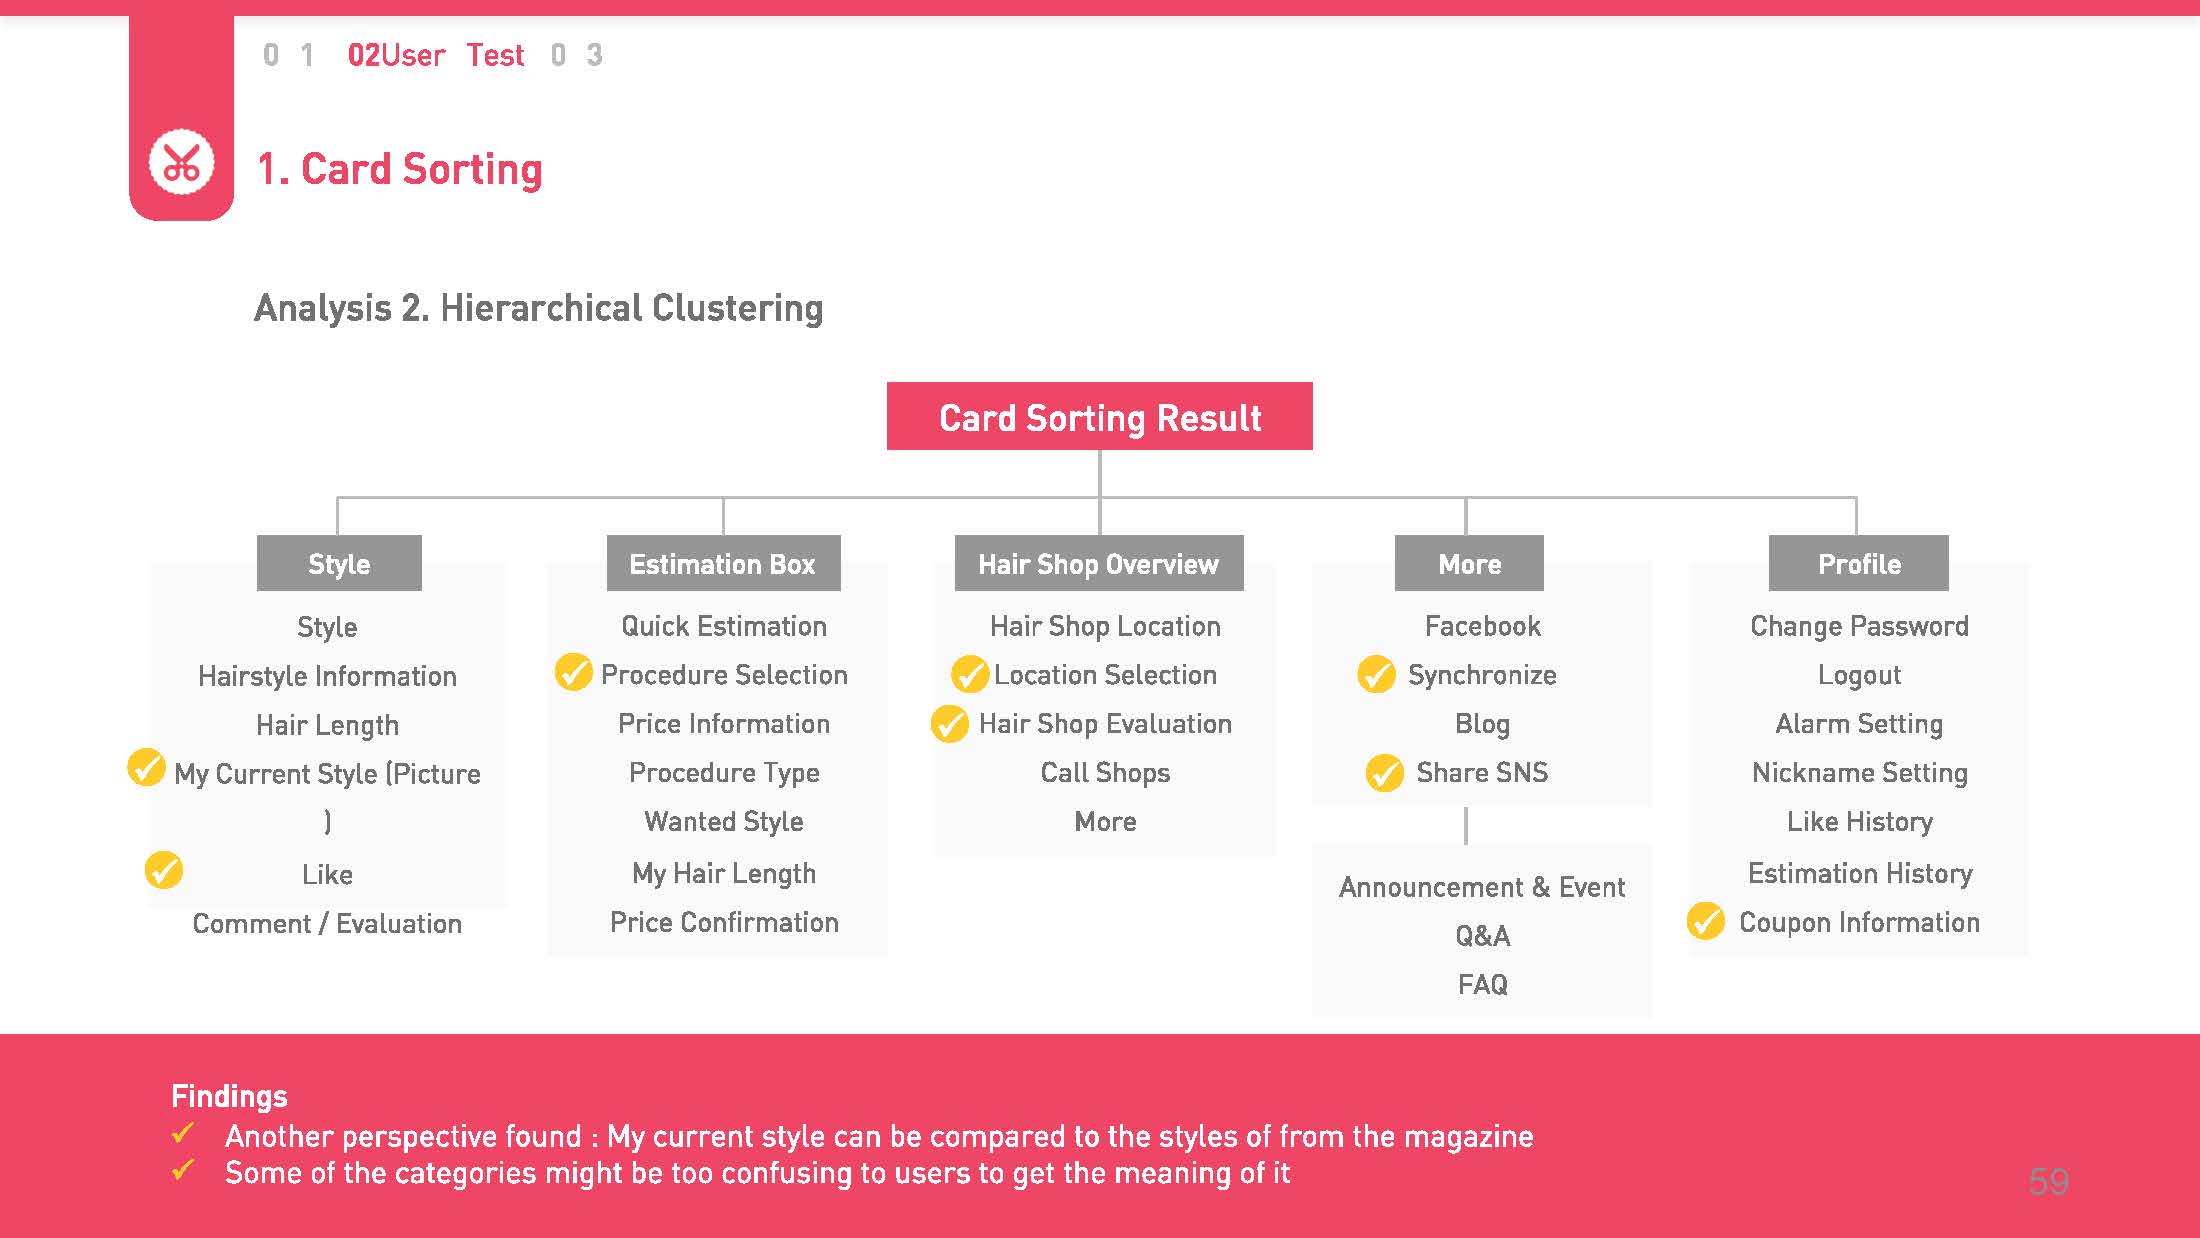Click first Findings bullet checkmark
This screenshot has height=1238, width=2200.
[183, 1134]
